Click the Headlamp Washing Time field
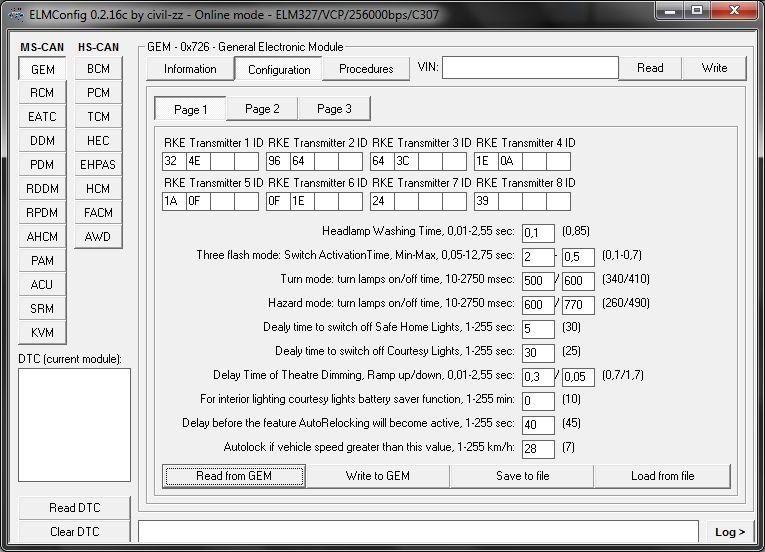The height and width of the screenshot is (552, 765). click(x=538, y=233)
